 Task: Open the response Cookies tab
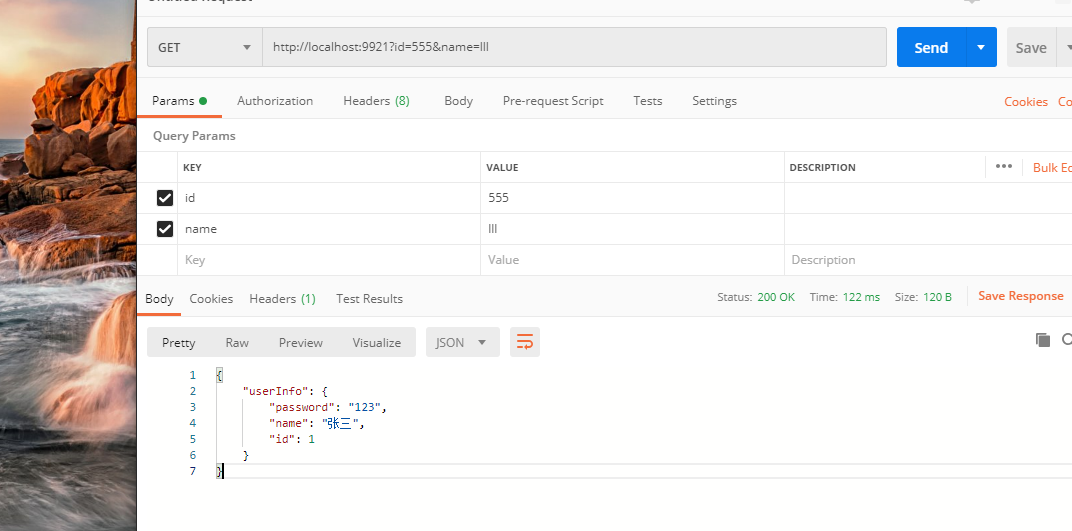pos(211,299)
